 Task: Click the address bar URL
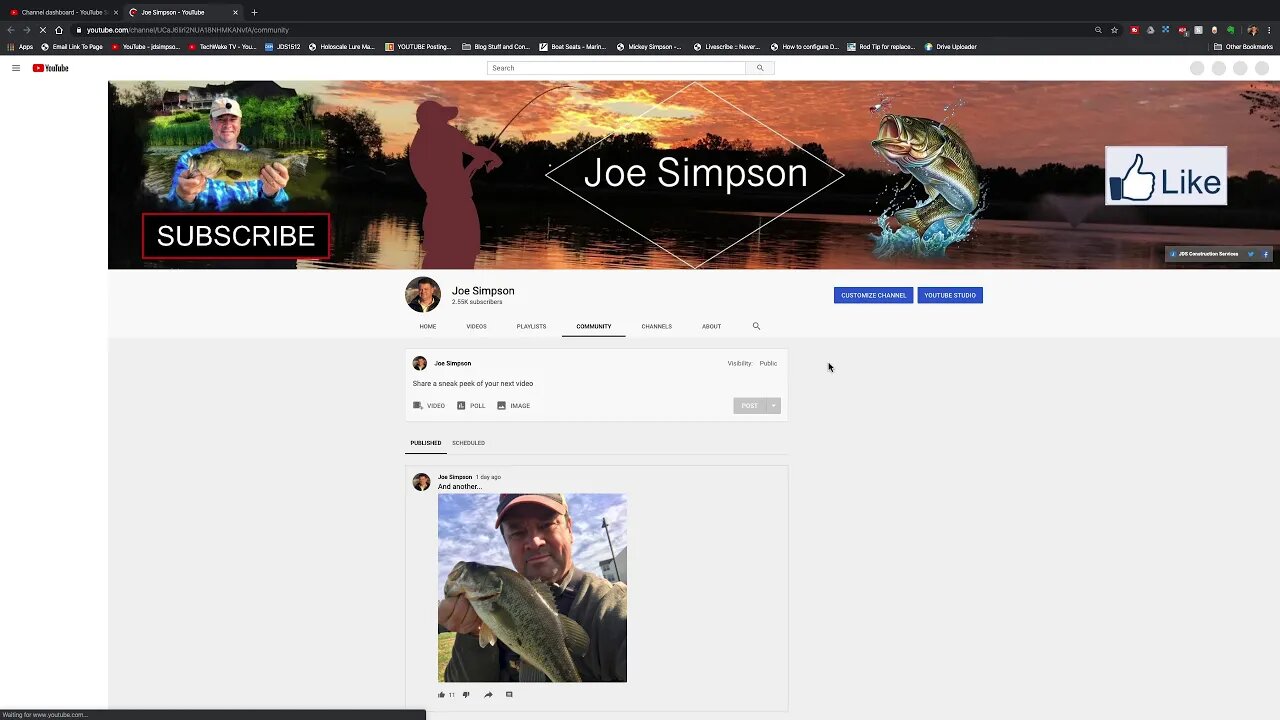click(x=187, y=30)
